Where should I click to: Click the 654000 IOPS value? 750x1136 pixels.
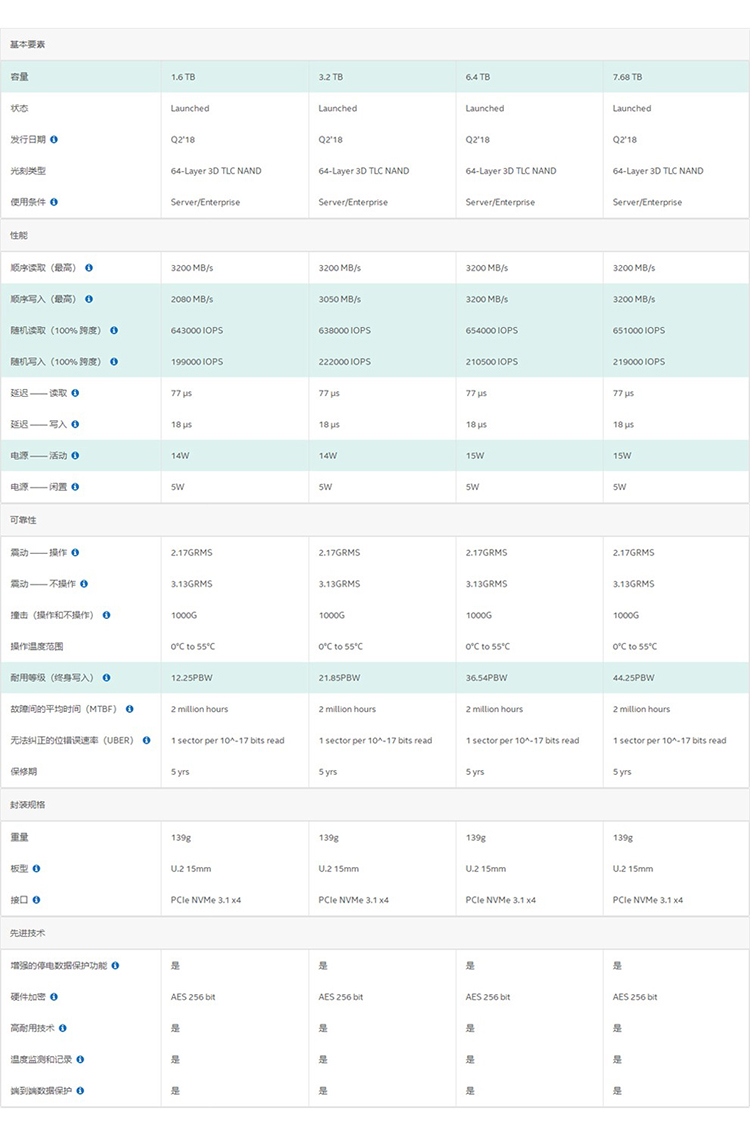point(492,330)
